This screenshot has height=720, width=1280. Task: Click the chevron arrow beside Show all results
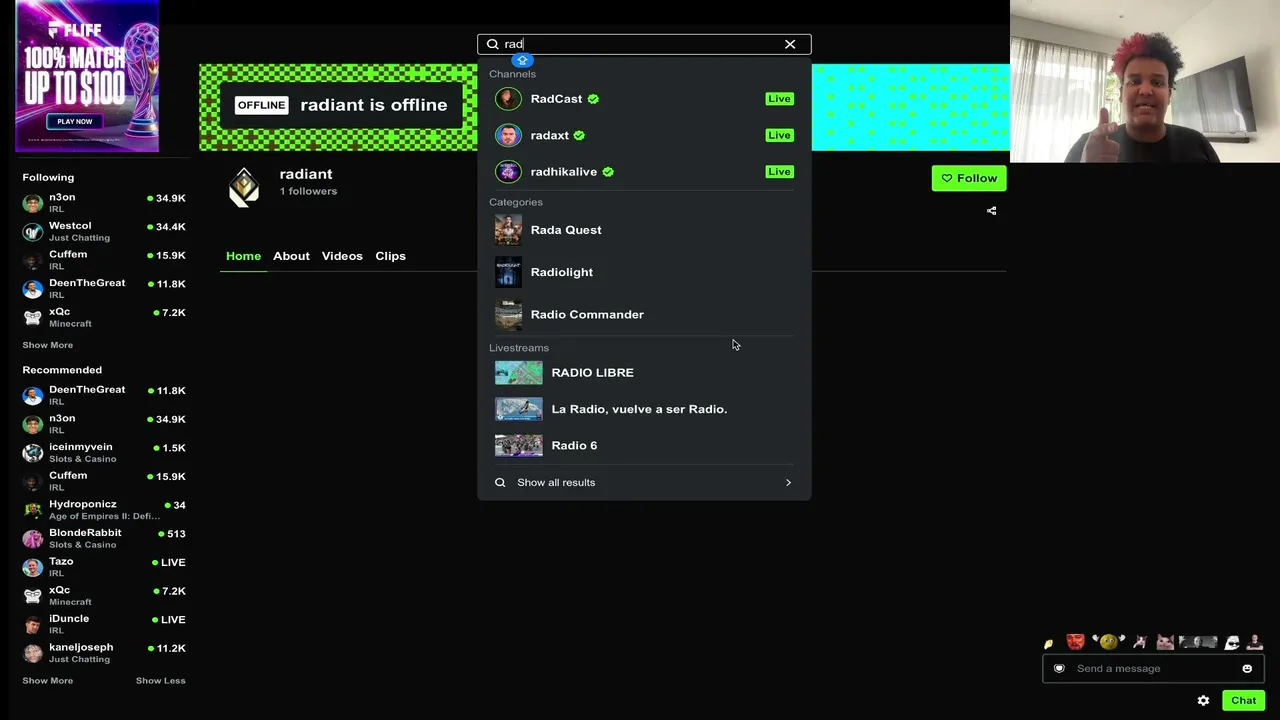click(788, 482)
